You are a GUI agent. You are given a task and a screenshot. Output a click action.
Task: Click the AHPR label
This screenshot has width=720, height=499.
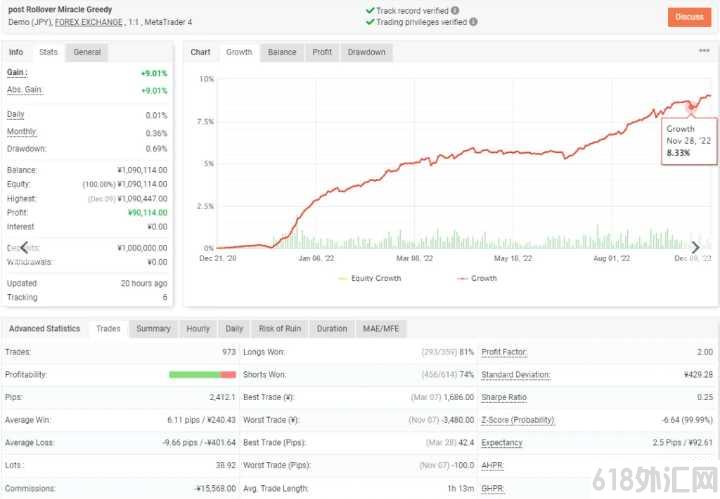point(492,465)
